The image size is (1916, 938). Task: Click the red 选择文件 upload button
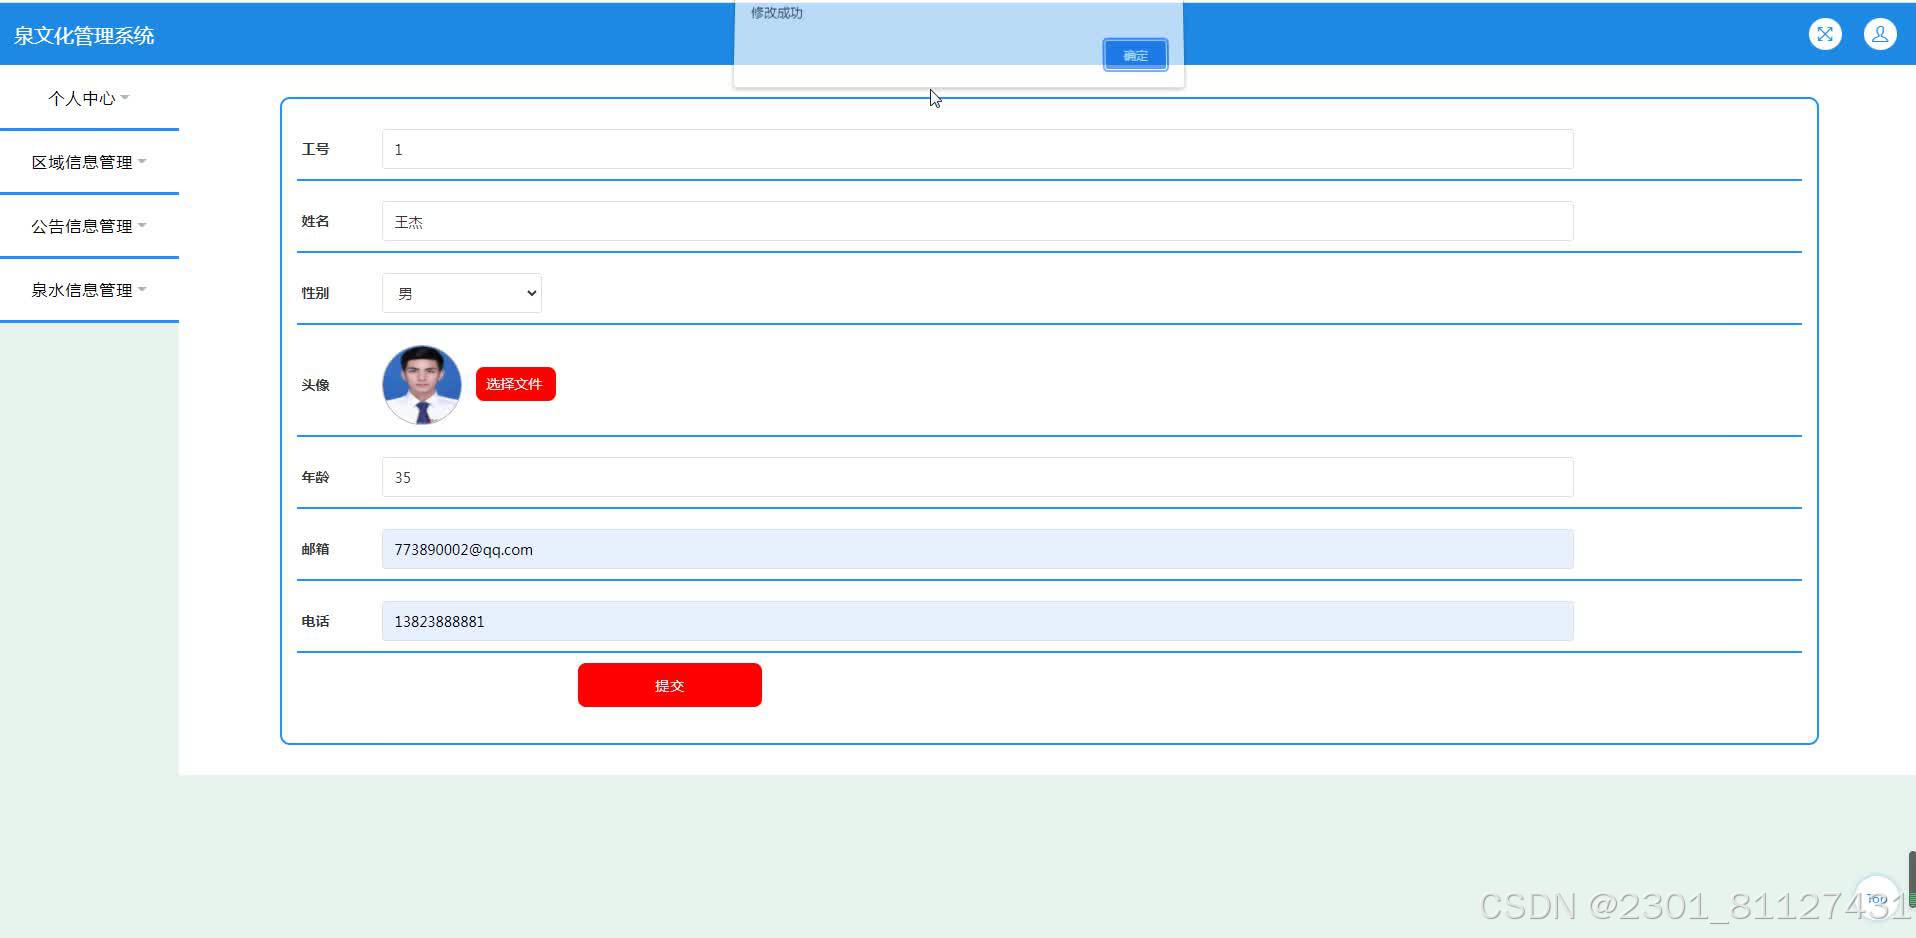pos(515,384)
